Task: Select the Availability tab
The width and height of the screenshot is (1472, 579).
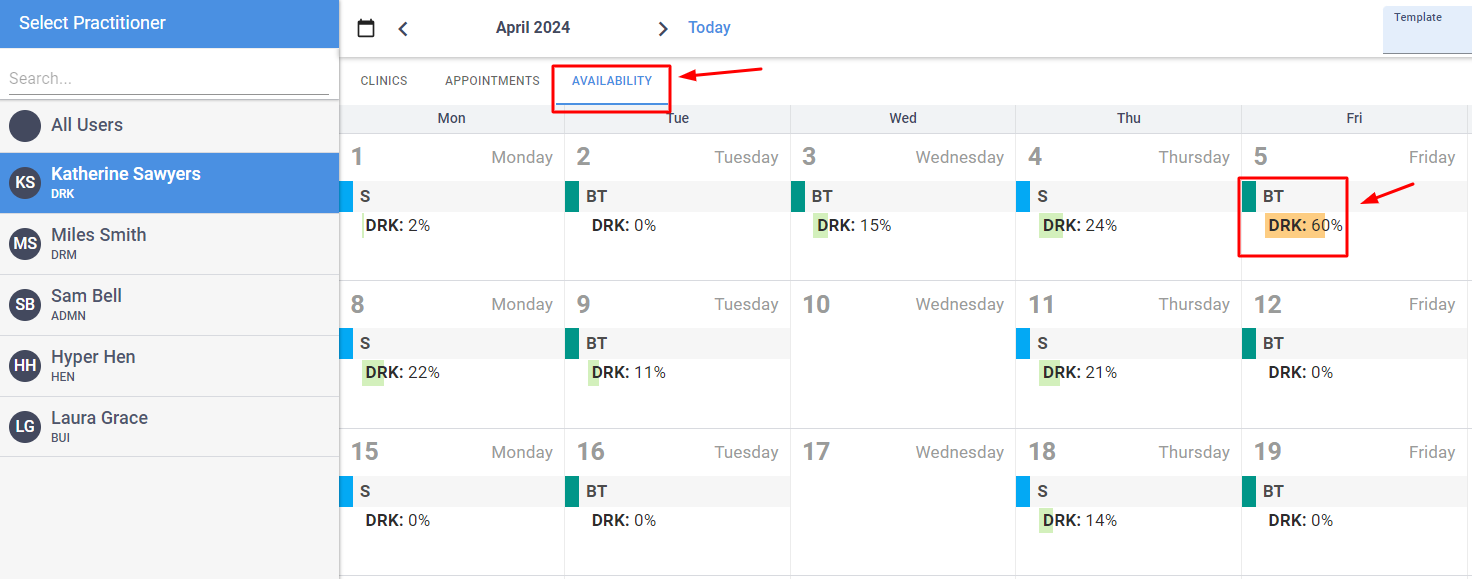Action: (611, 81)
